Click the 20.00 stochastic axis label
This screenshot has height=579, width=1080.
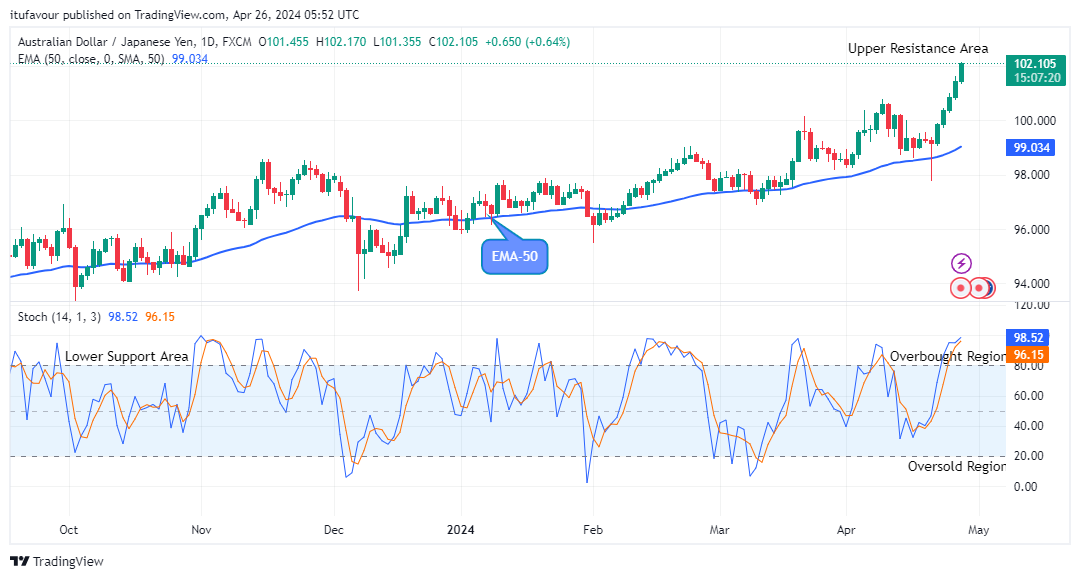pos(1028,456)
